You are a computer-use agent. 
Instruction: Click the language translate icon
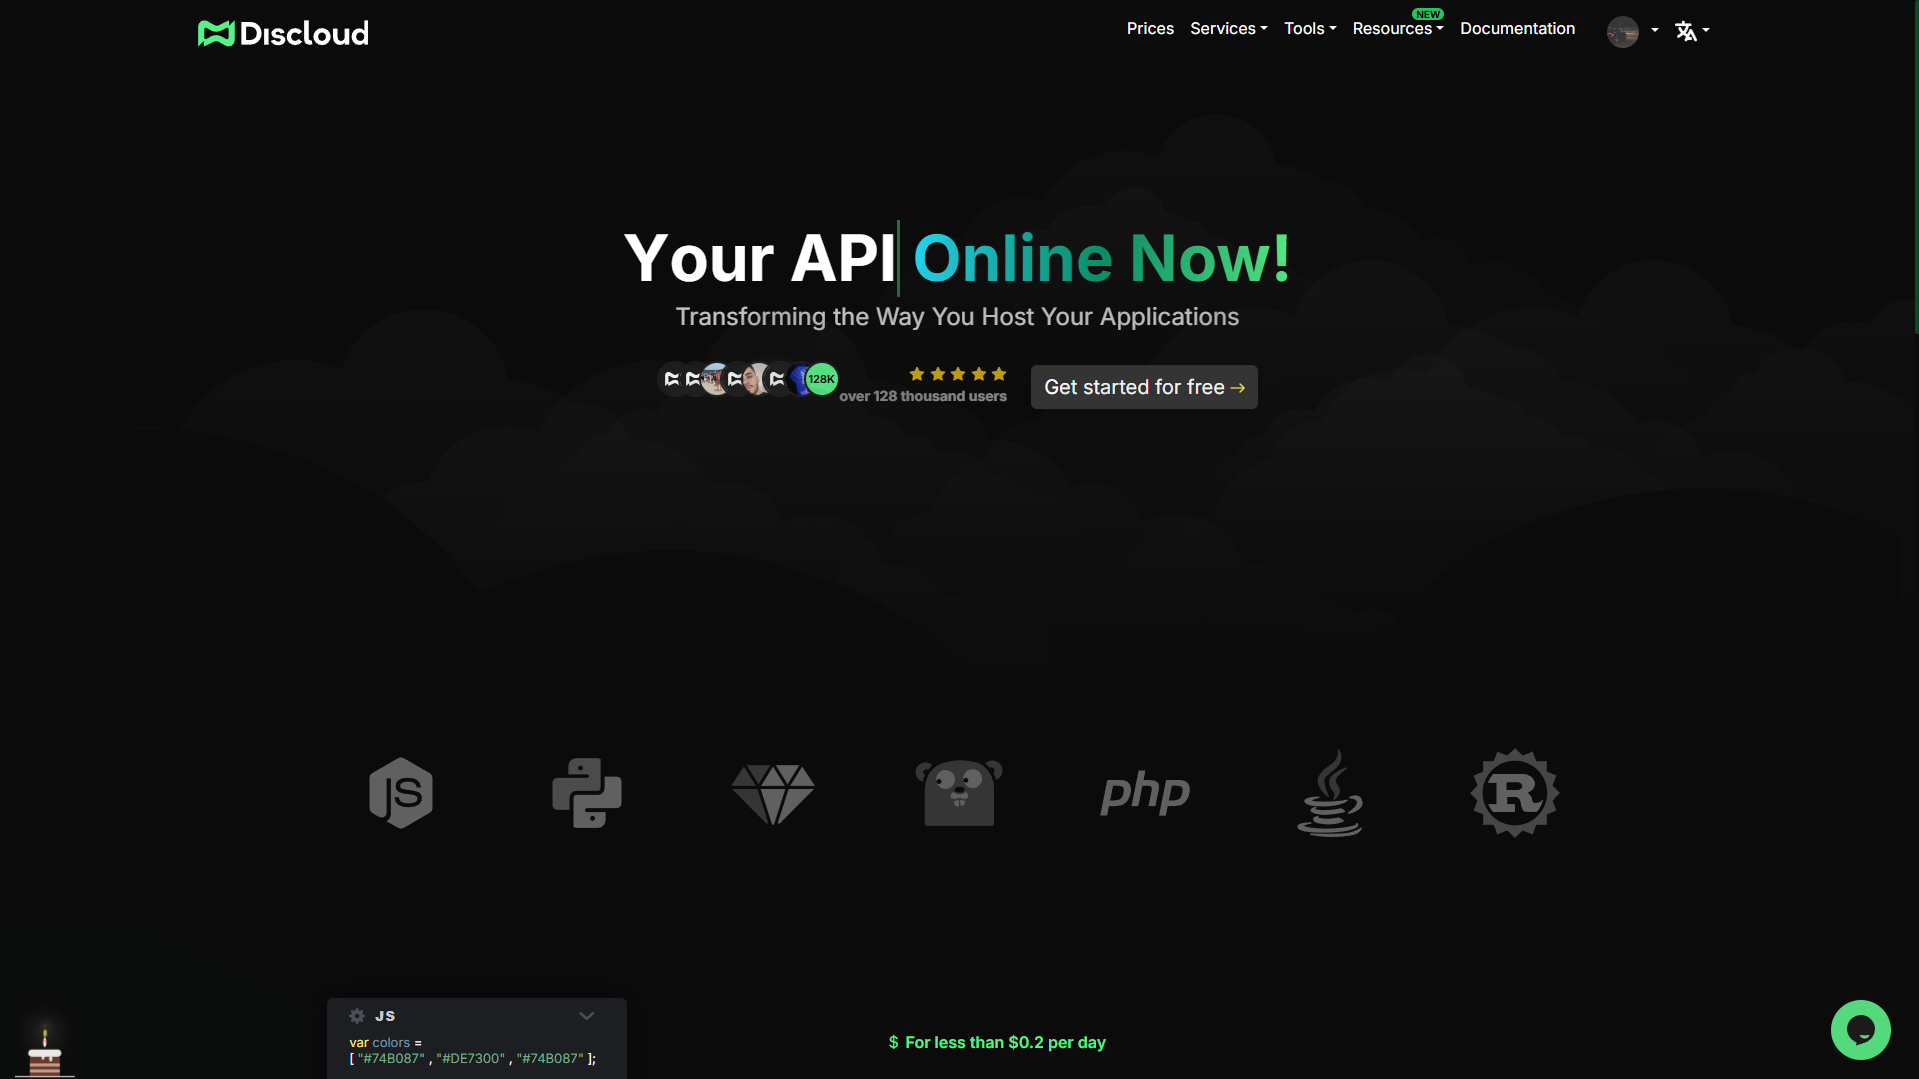[1686, 31]
